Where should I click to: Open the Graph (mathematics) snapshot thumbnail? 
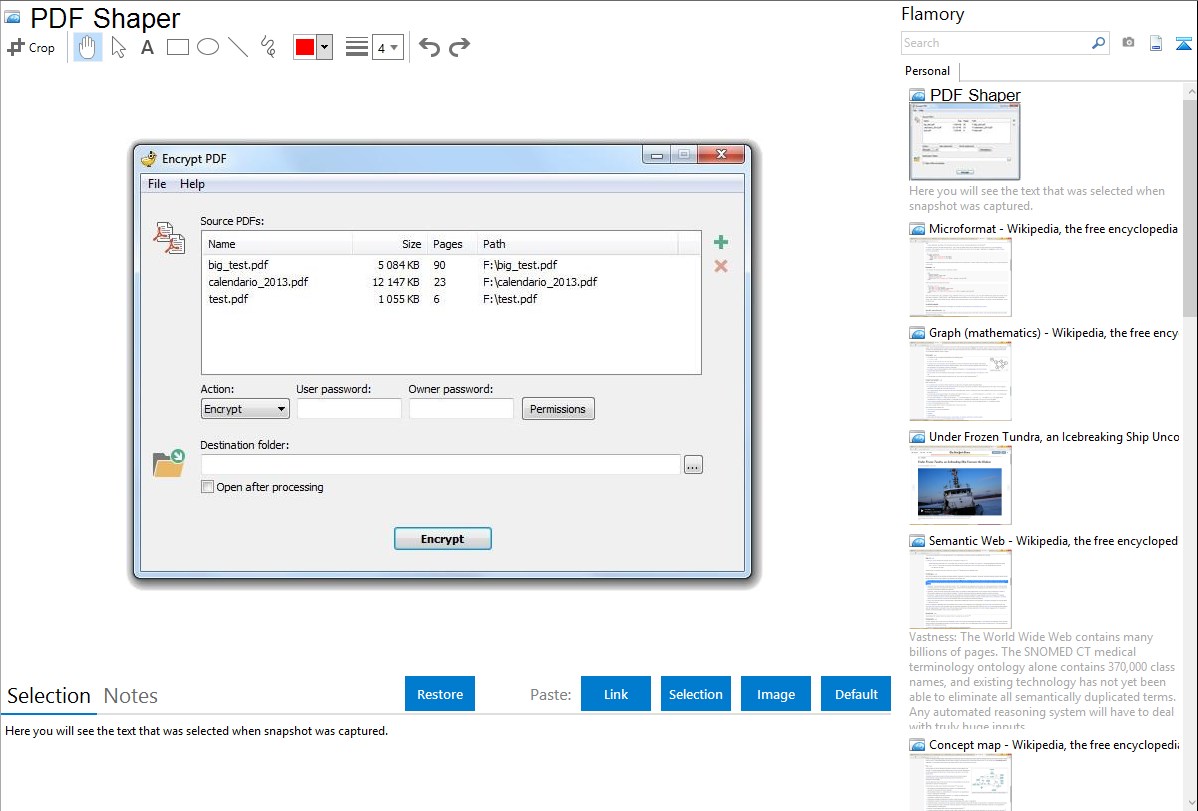click(960, 381)
